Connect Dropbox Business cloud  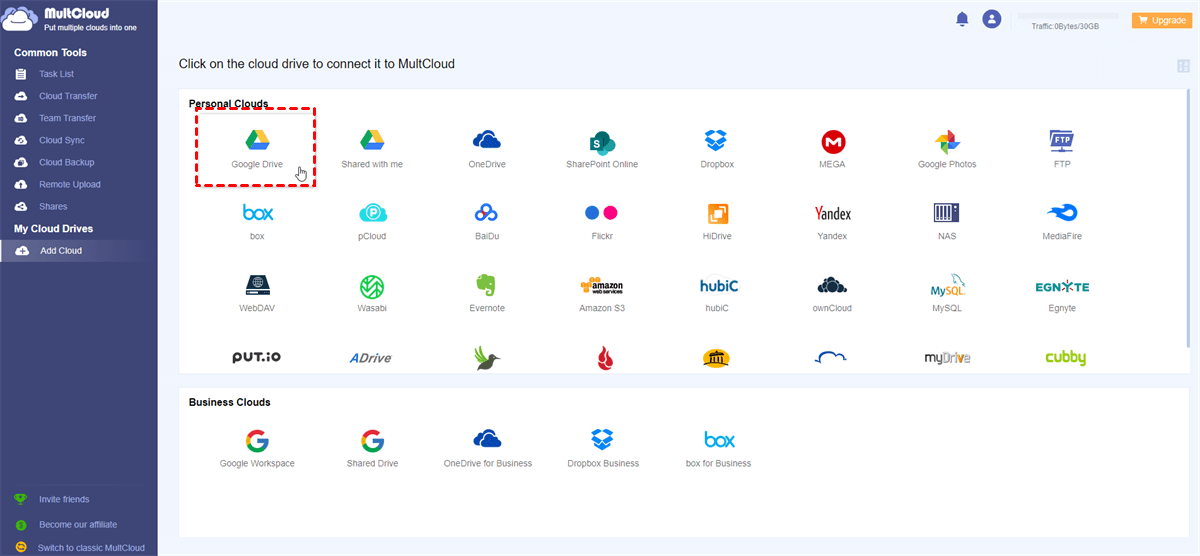coord(602,449)
